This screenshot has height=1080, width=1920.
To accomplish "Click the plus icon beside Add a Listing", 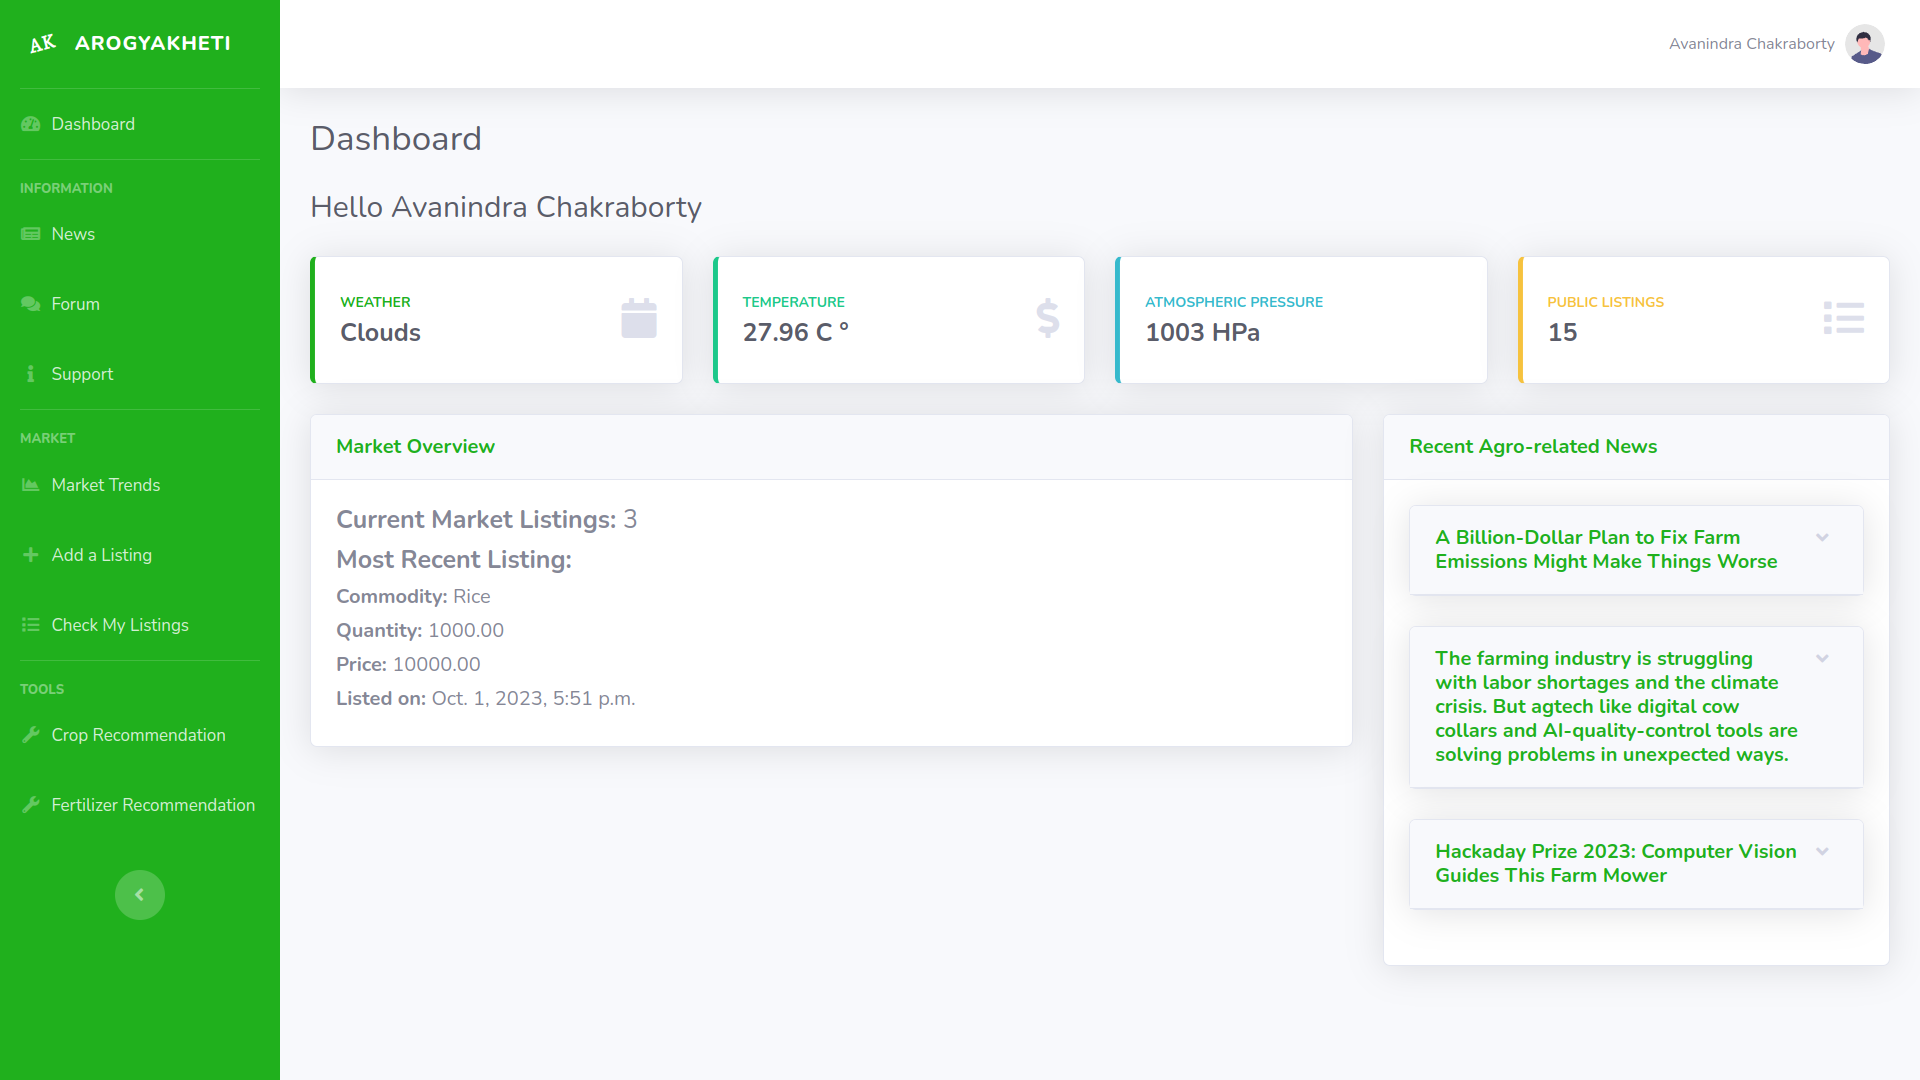I will point(31,555).
